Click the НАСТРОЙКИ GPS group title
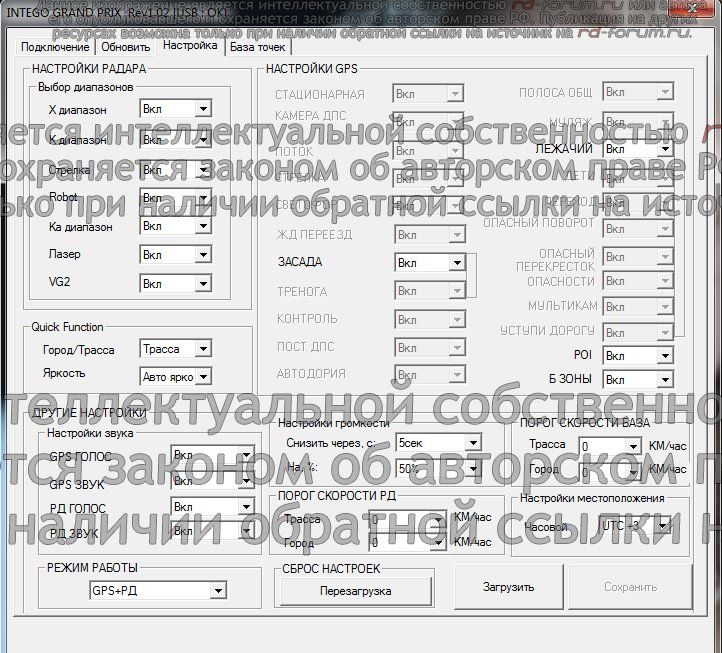 [x=312, y=69]
